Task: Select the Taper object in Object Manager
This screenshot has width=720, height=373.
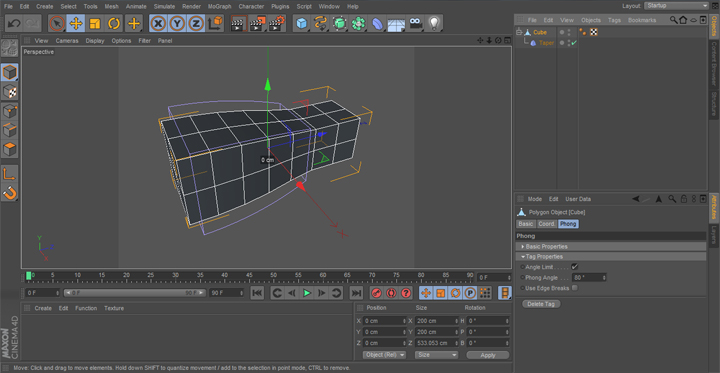Action: [x=546, y=43]
